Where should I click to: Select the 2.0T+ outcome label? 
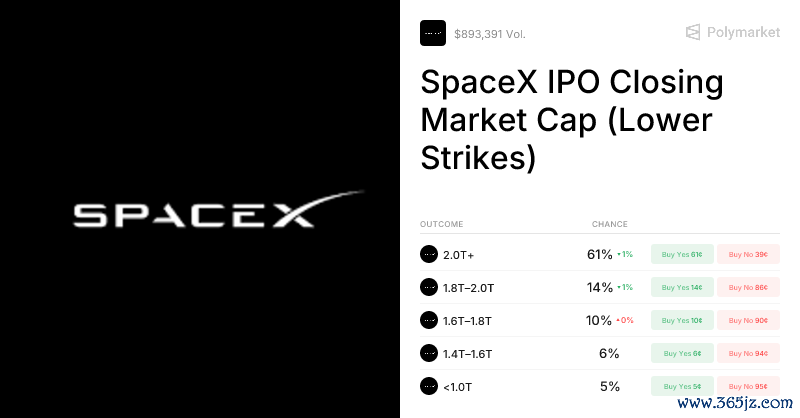pyautogui.click(x=458, y=255)
